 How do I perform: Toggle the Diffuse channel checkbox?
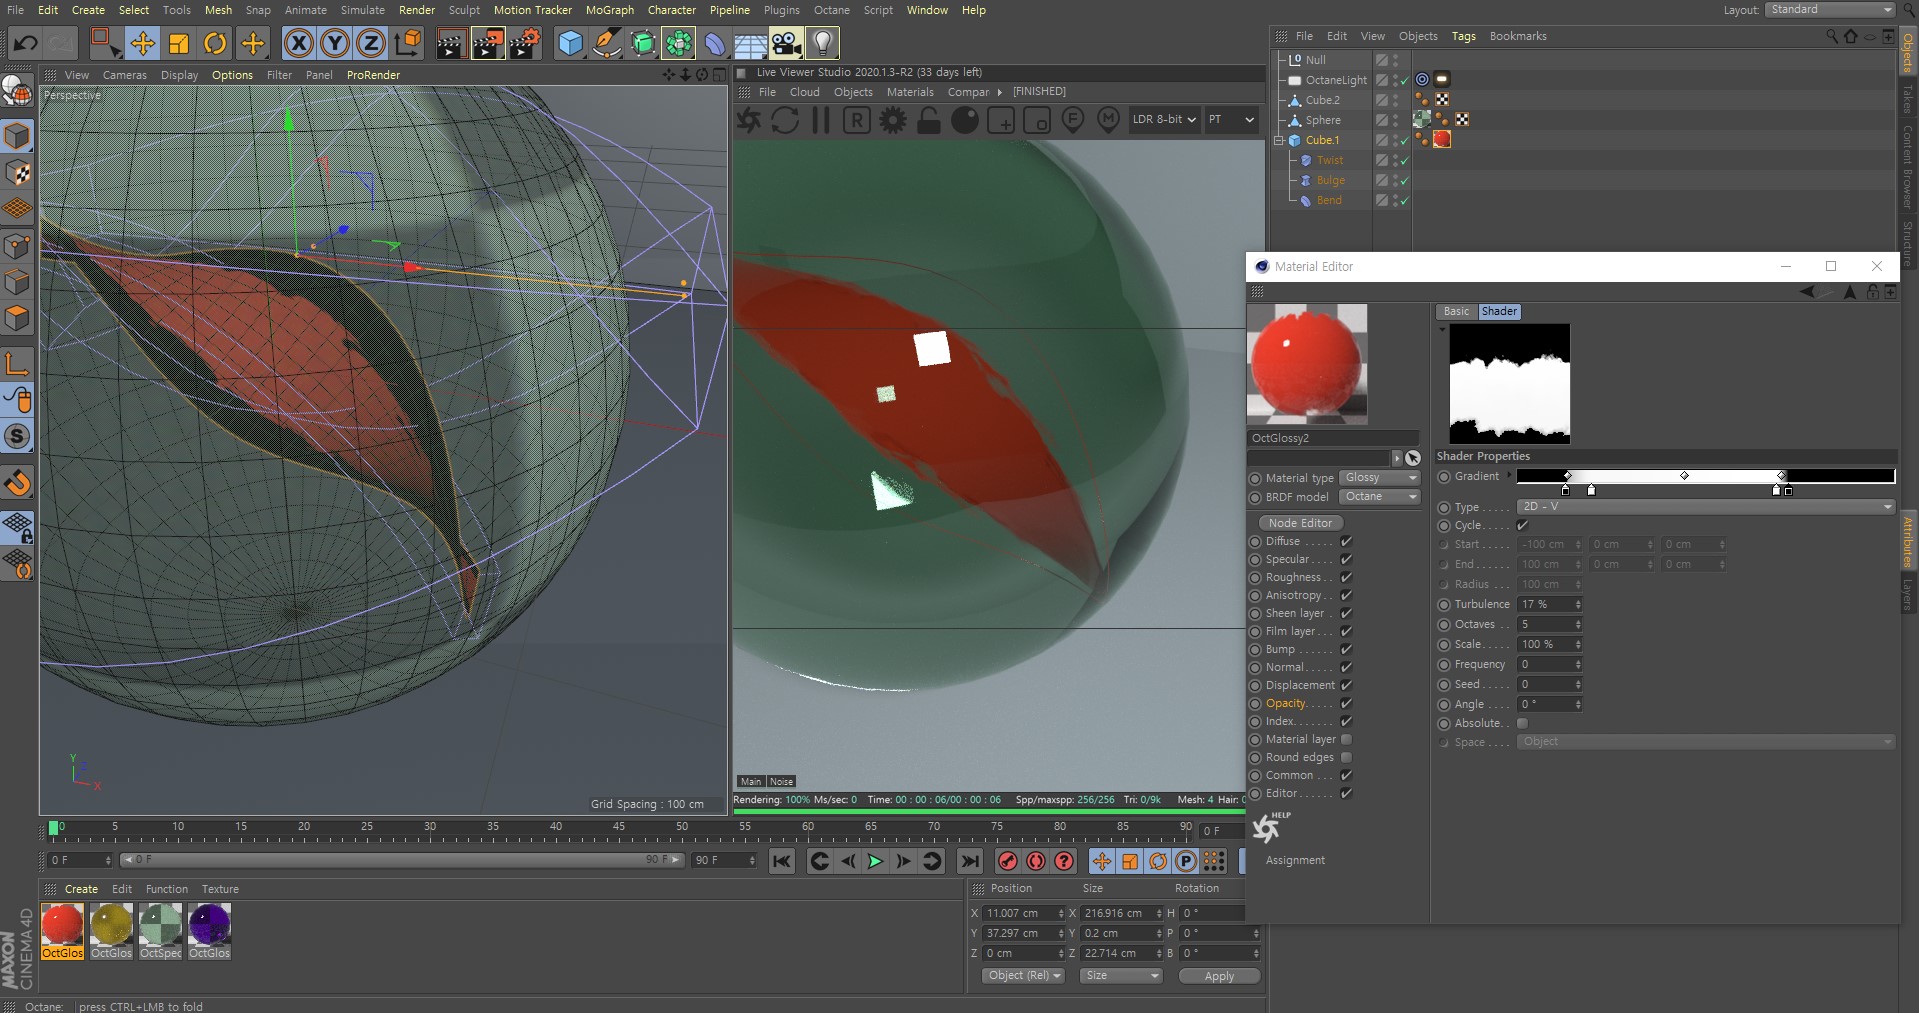coord(1346,541)
